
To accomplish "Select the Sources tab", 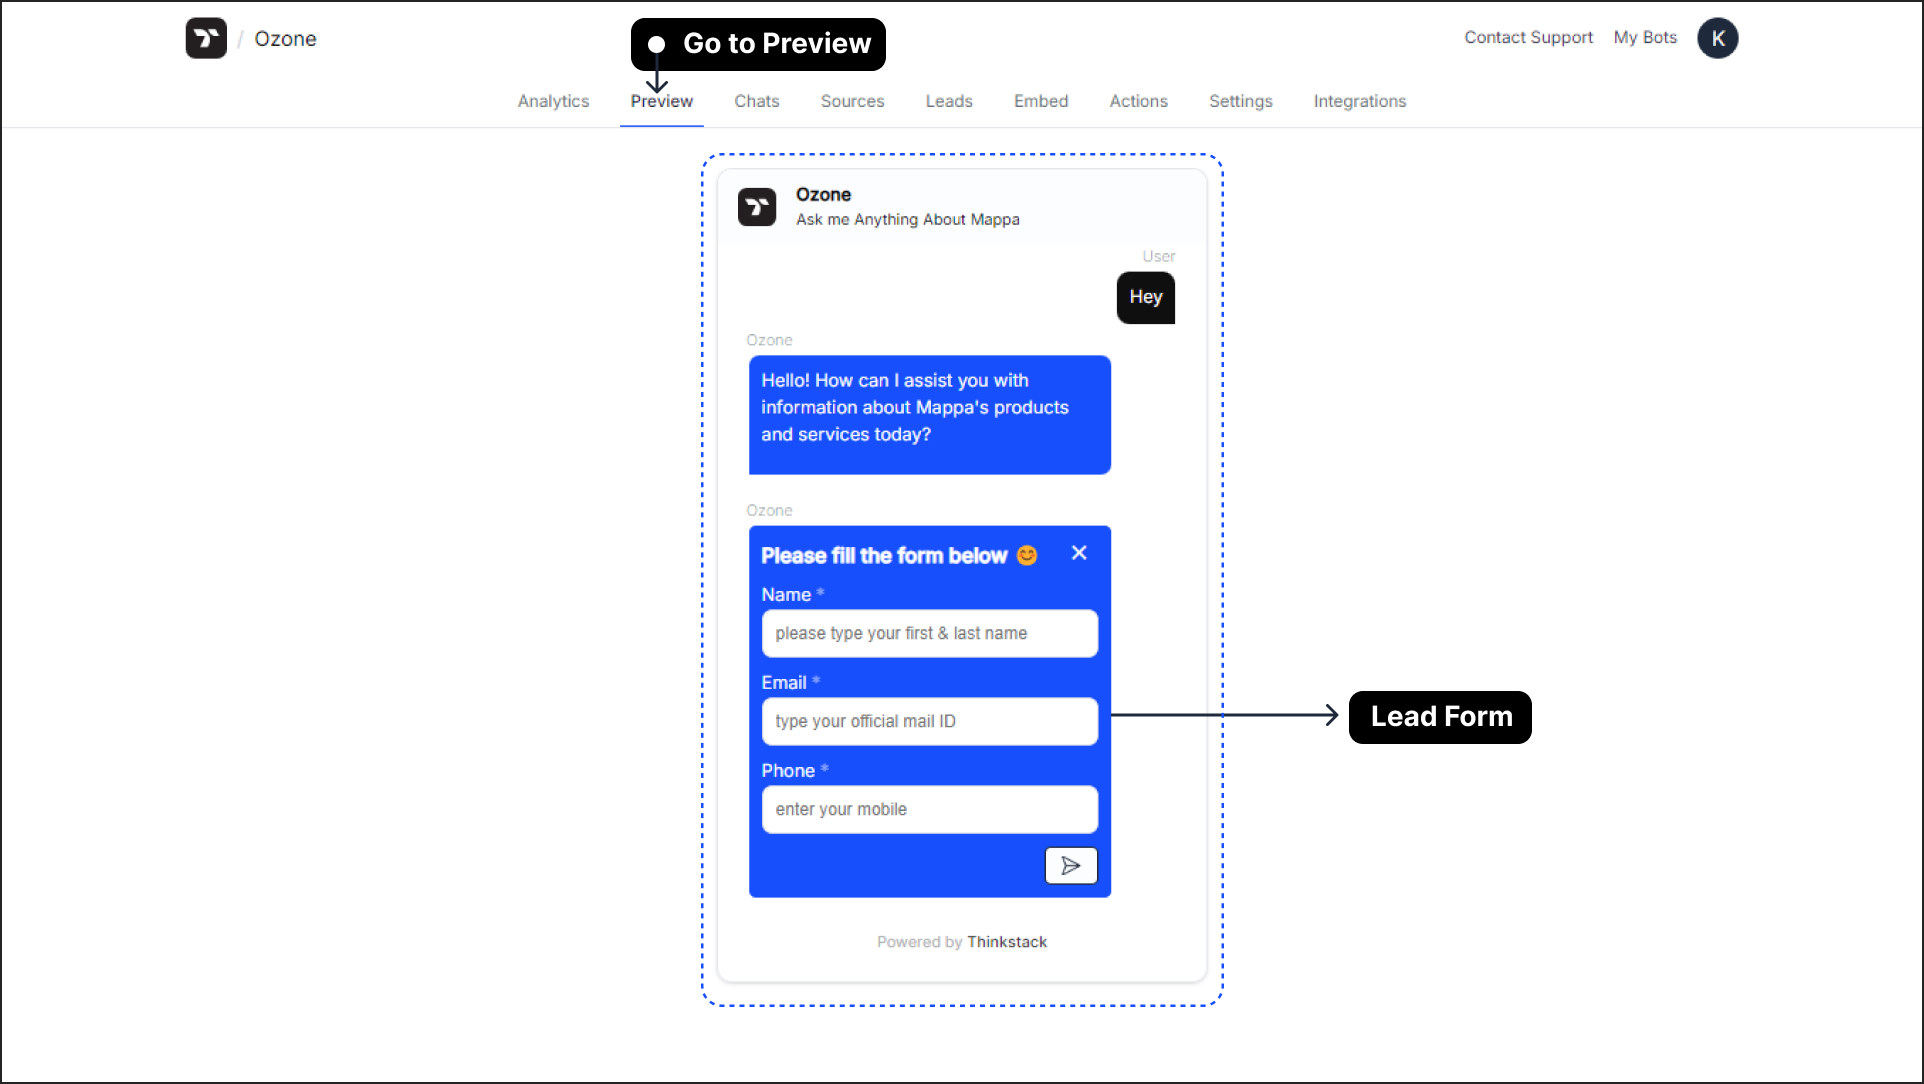I will coord(851,100).
